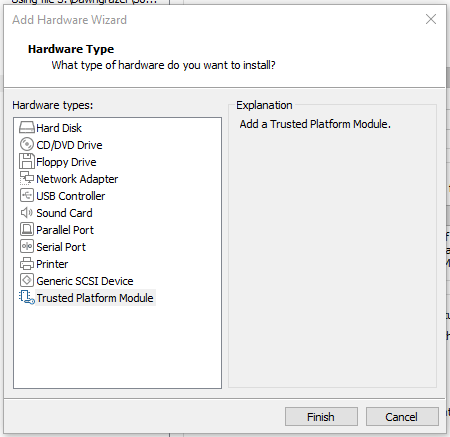Viewport: 450px width, 437px height.
Task: Click the Sound Card speaker icon
Action: [x=27, y=212]
